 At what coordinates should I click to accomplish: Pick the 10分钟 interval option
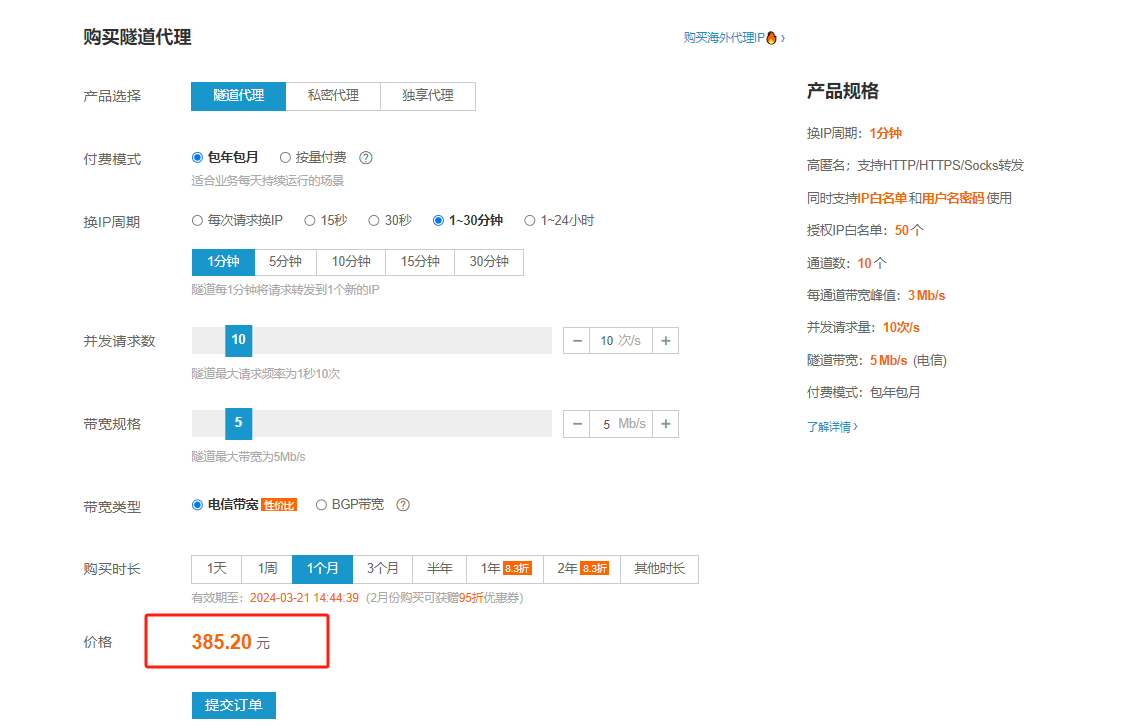click(351, 263)
